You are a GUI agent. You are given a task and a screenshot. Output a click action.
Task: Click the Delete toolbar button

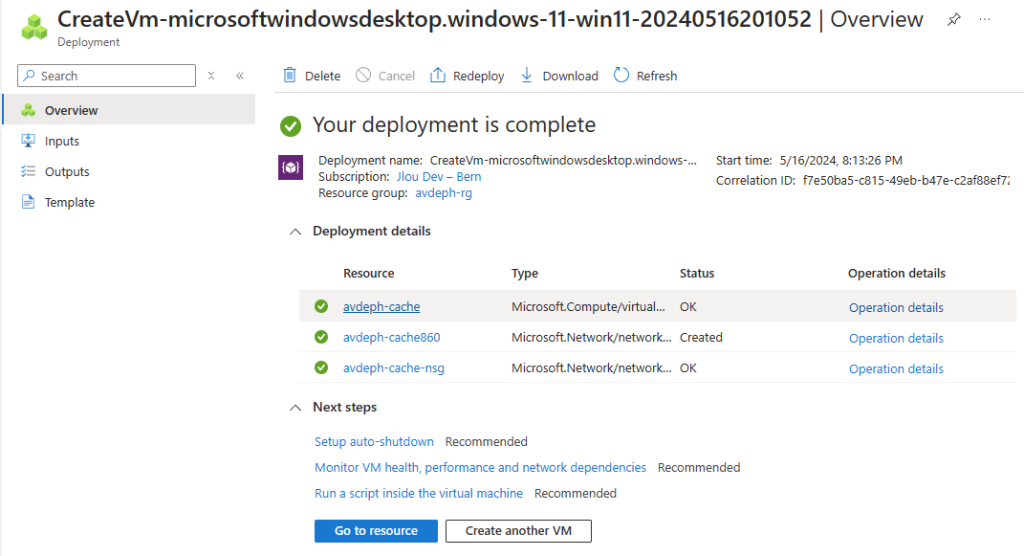point(312,76)
